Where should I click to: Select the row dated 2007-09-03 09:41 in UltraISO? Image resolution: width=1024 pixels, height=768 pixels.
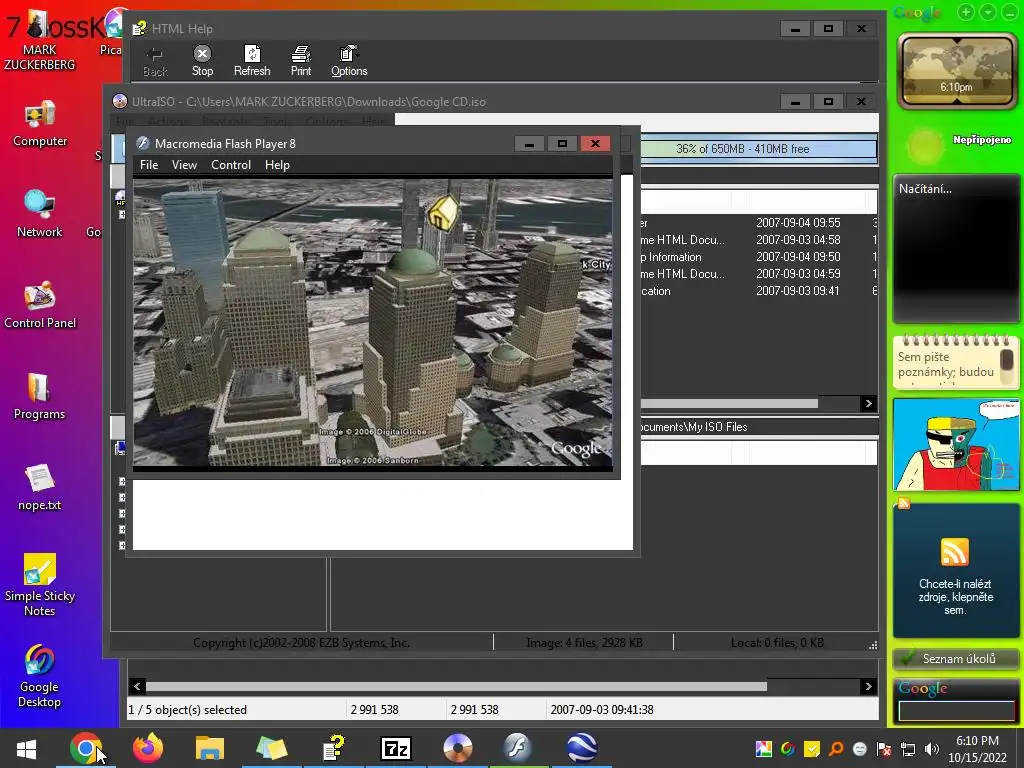point(759,291)
